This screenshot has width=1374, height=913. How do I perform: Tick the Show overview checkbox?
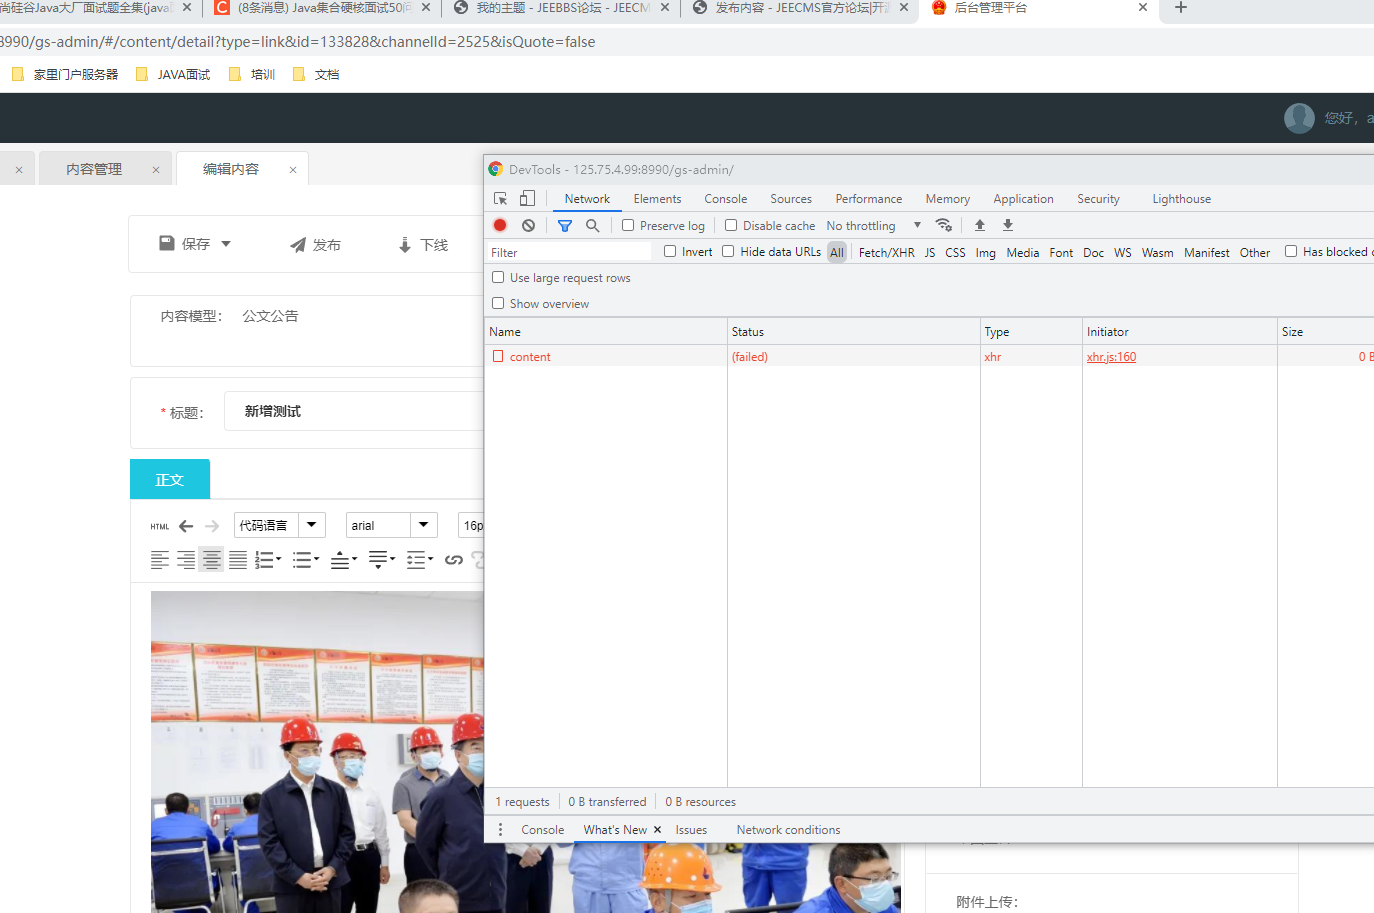click(x=498, y=303)
